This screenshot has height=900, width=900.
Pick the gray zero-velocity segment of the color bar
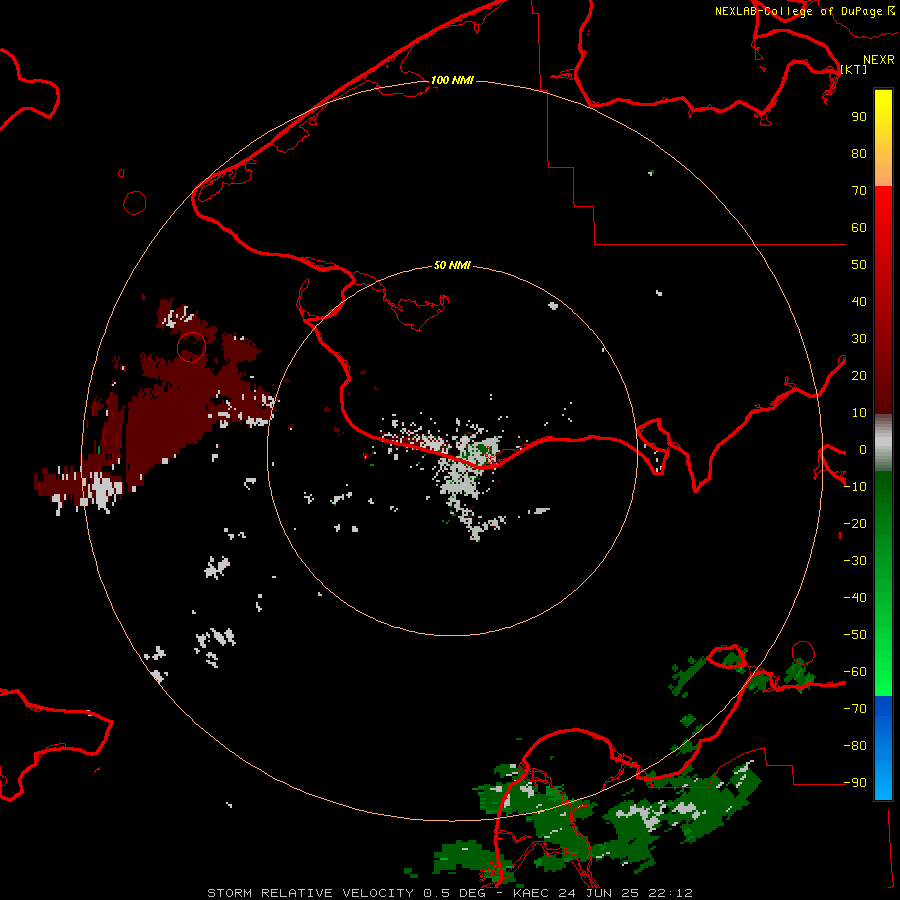coord(883,443)
